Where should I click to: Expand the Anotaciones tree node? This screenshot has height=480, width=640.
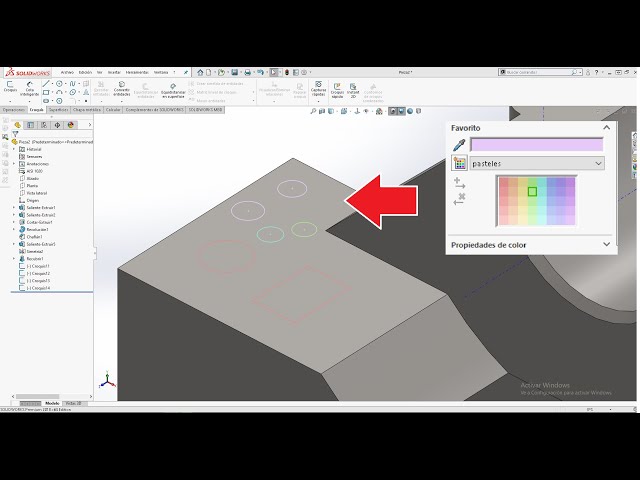14,164
